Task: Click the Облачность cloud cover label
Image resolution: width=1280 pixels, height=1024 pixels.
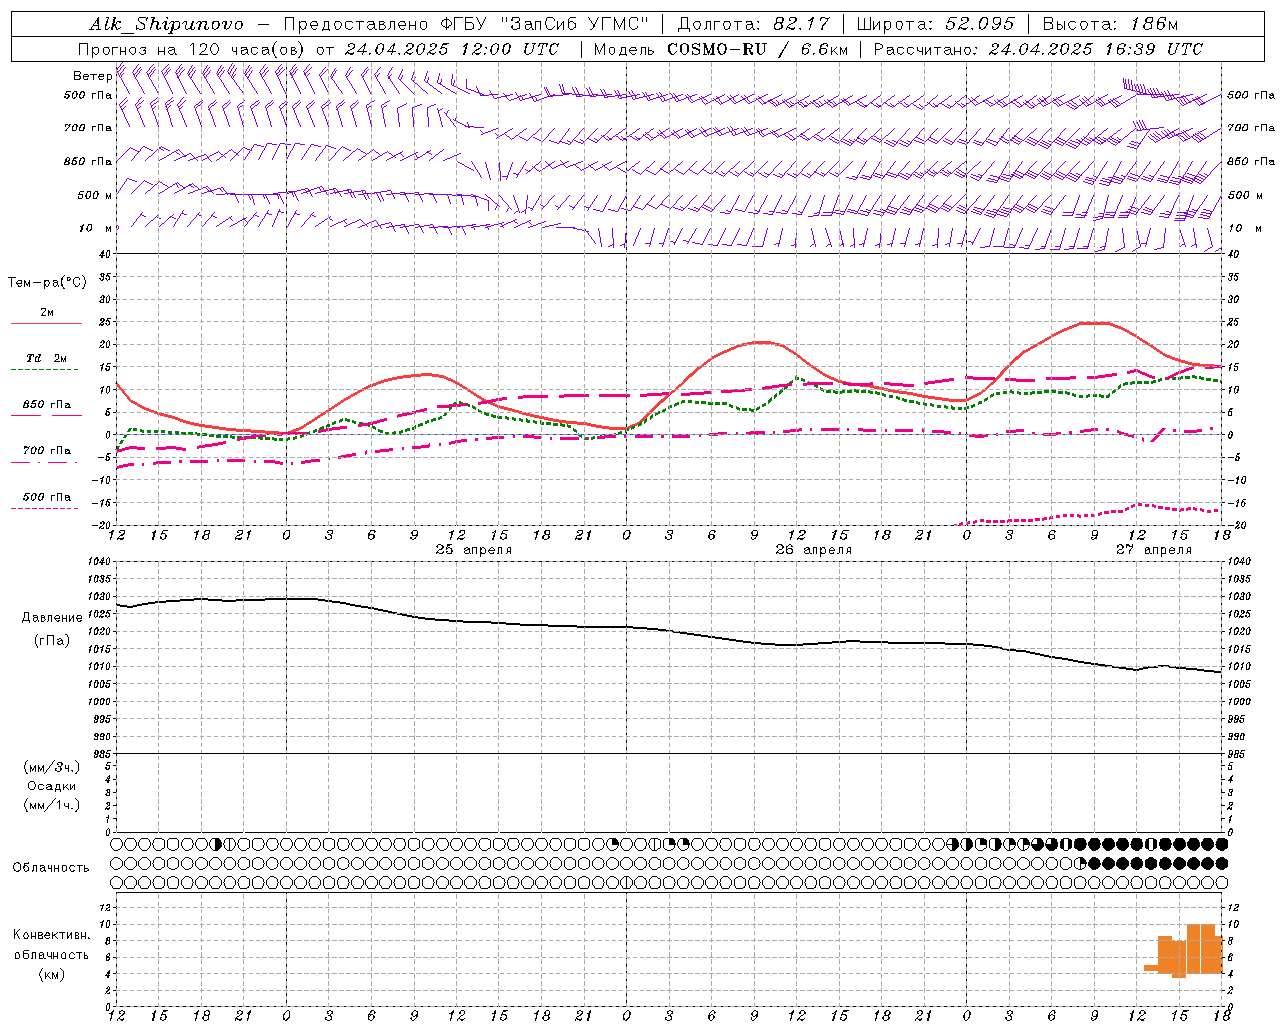Action: click(x=51, y=868)
